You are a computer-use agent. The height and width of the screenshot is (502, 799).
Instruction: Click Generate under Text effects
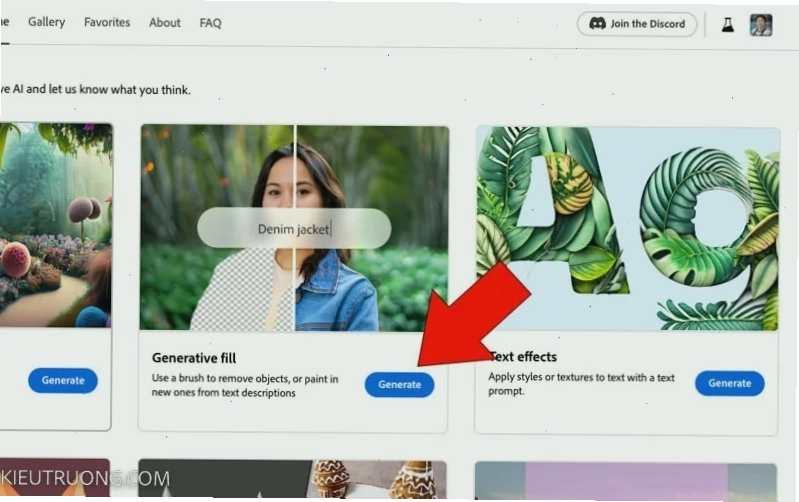(x=730, y=383)
